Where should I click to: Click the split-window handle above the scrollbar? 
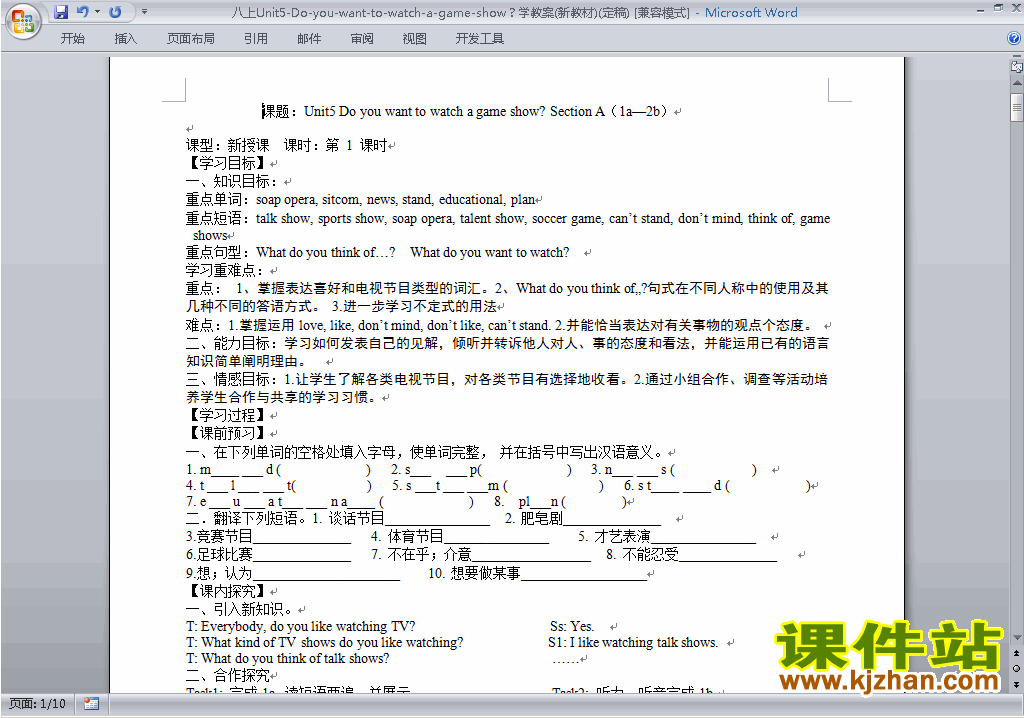(1016, 57)
